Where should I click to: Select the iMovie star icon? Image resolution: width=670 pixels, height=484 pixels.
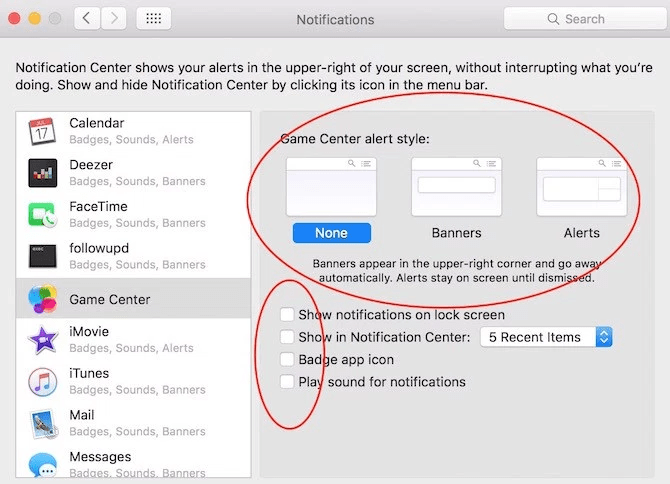tap(42, 340)
